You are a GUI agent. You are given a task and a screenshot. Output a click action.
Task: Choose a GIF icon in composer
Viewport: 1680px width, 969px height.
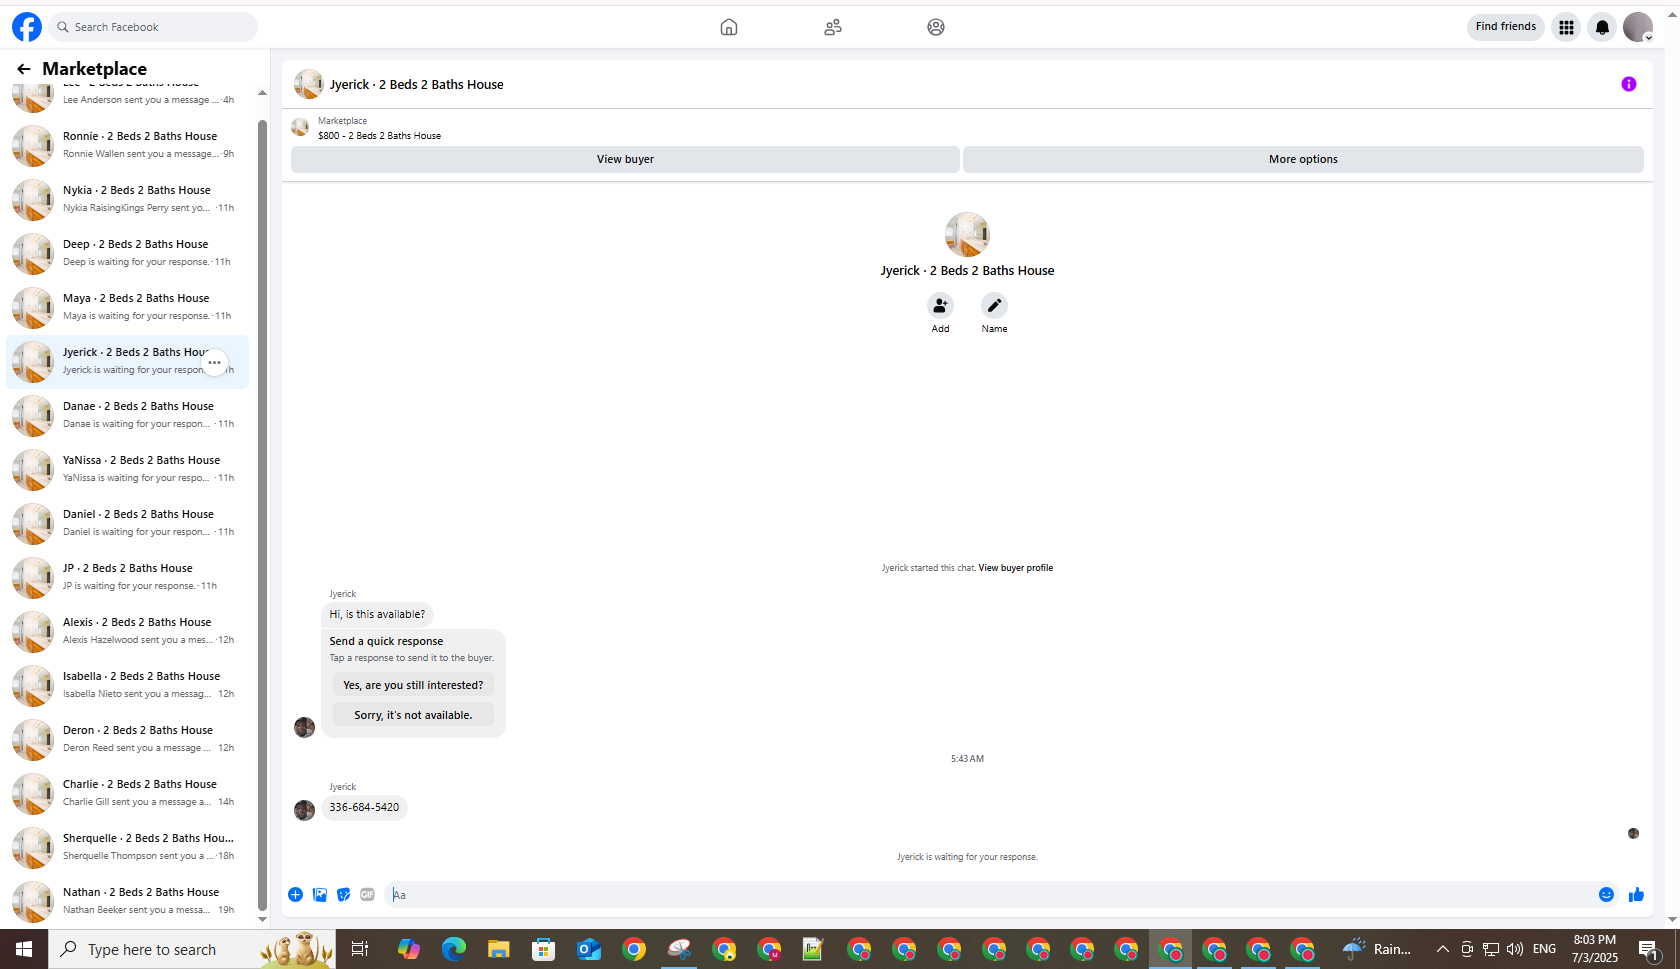point(368,895)
